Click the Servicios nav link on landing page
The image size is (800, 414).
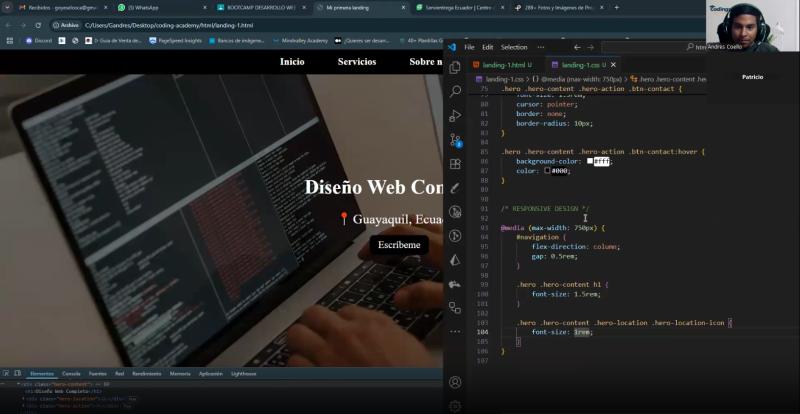click(x=357, y=62)
